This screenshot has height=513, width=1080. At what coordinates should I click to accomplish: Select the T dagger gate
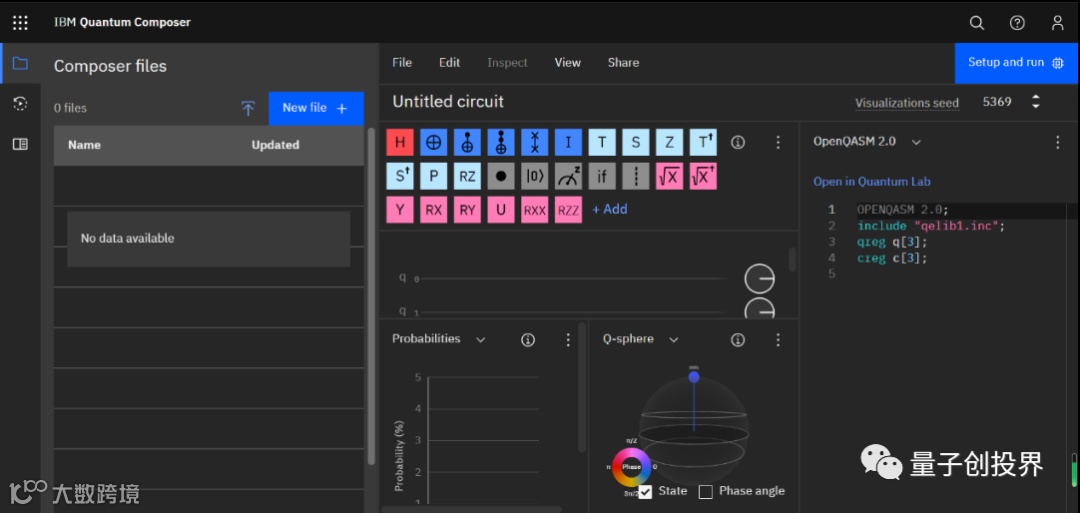703,143
